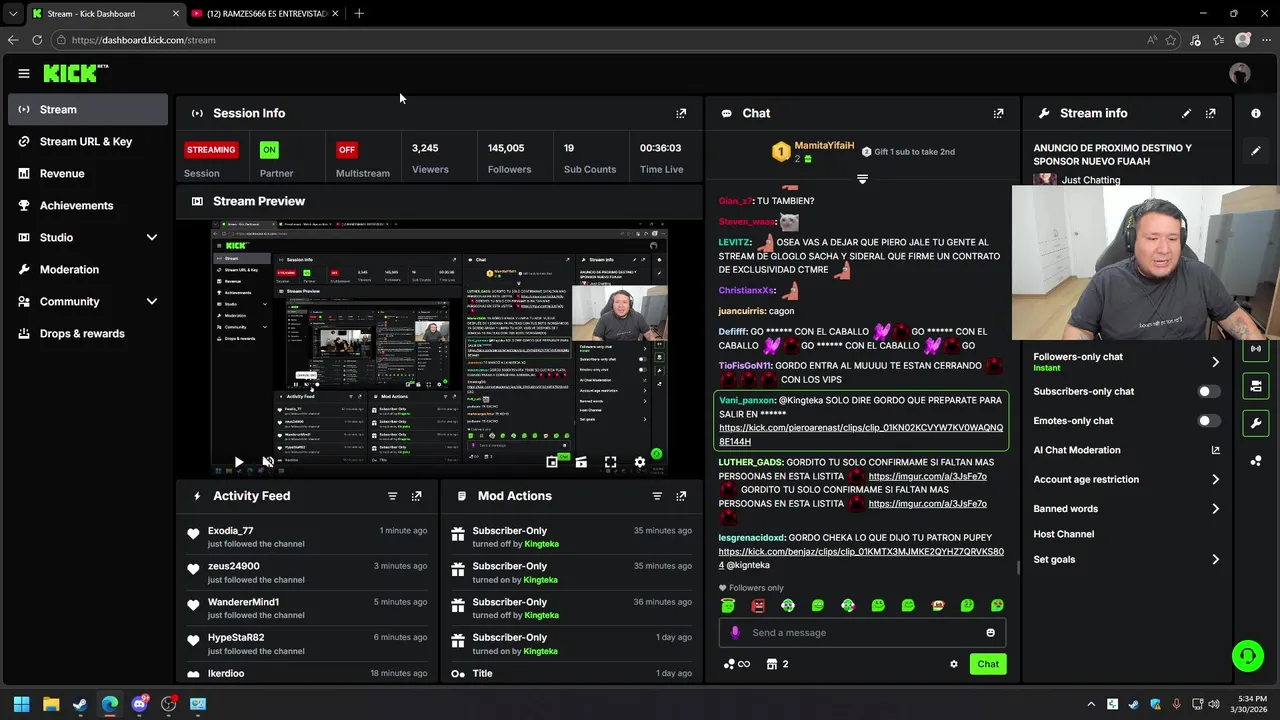Reload the page

(37, 40)
